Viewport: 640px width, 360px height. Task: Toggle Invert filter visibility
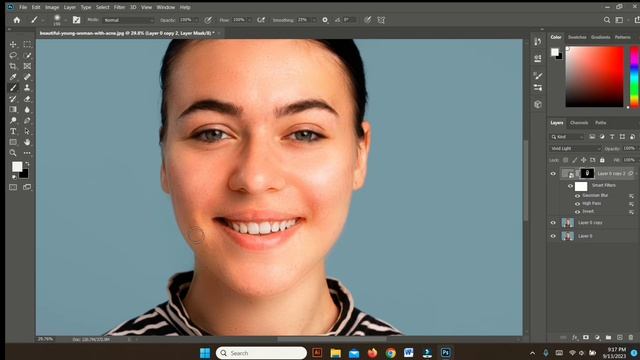pyautogui.click(x=577, y=212)
